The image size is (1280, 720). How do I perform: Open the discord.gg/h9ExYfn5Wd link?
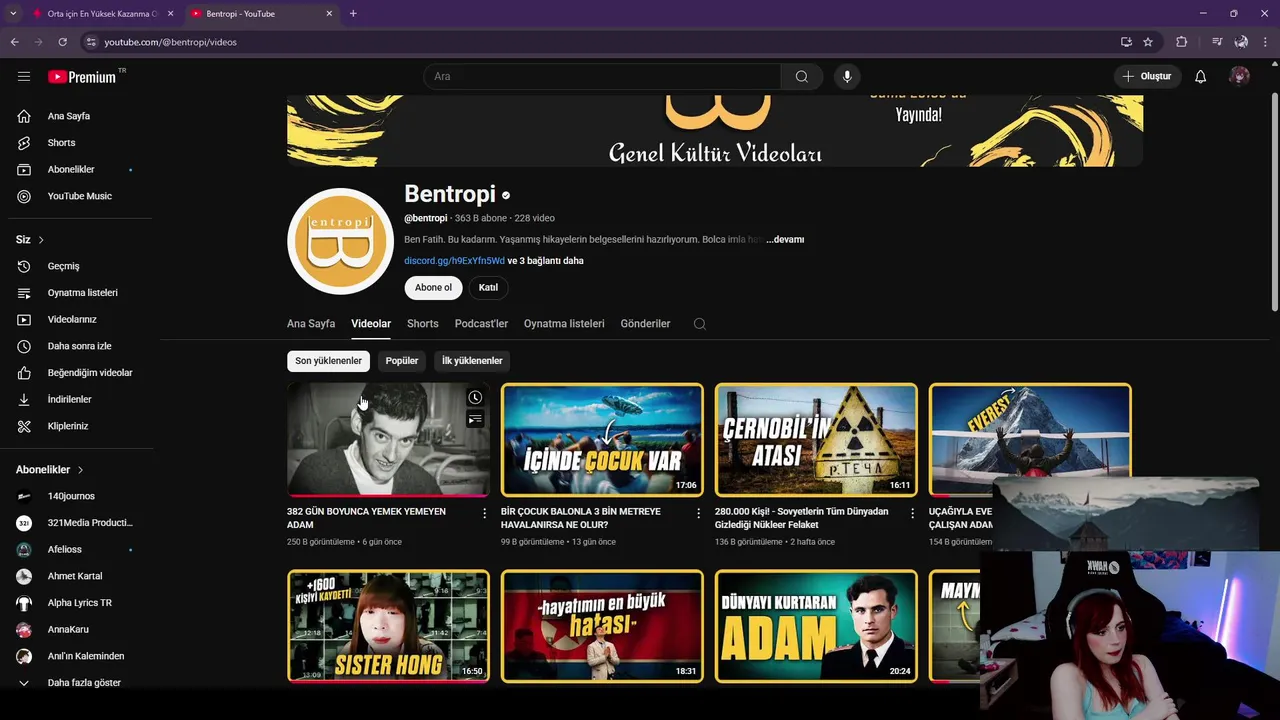[454, 261]
